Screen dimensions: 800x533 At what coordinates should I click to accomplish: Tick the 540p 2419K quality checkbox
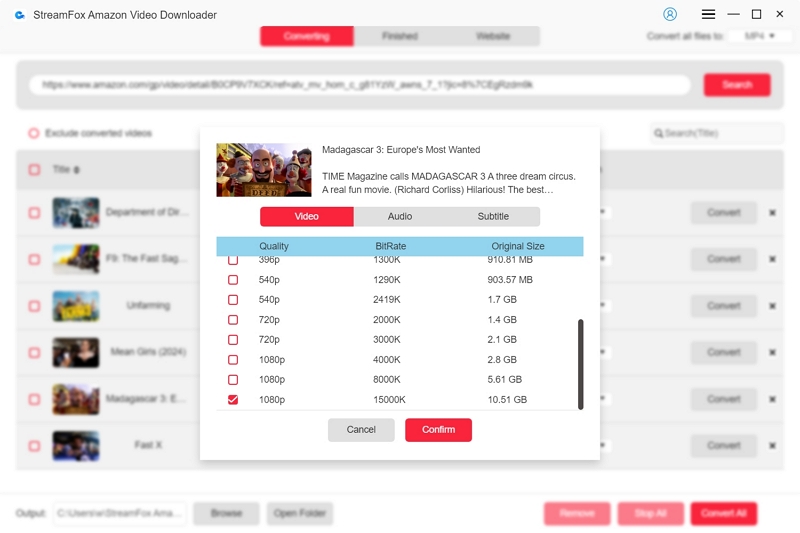[233, 299]
